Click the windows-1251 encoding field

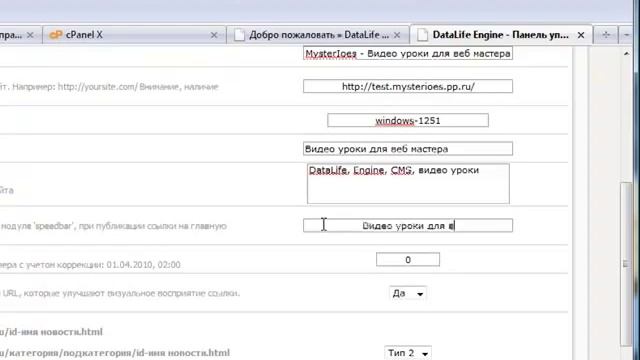coord(408,120)
